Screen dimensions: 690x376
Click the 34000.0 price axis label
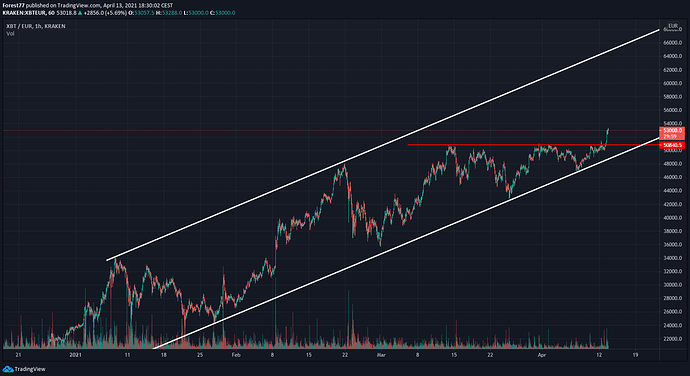click(672, 258)
